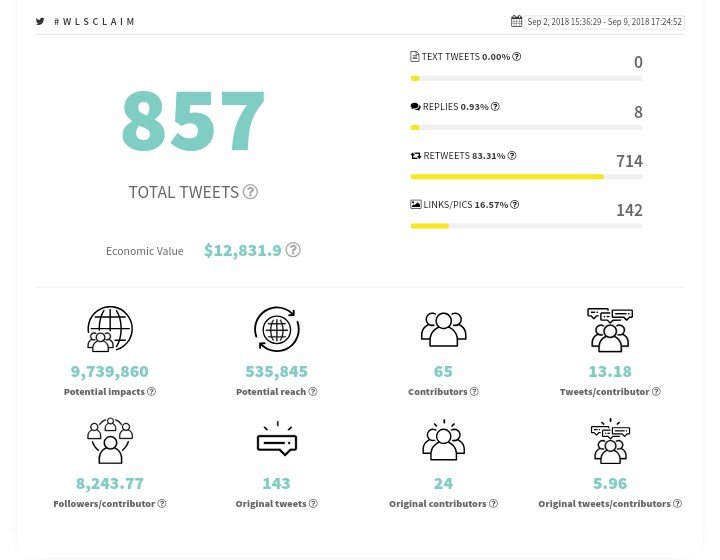Click the 857 total tweets number
Viewport: 720px width, 560px height.
(193, 121)
